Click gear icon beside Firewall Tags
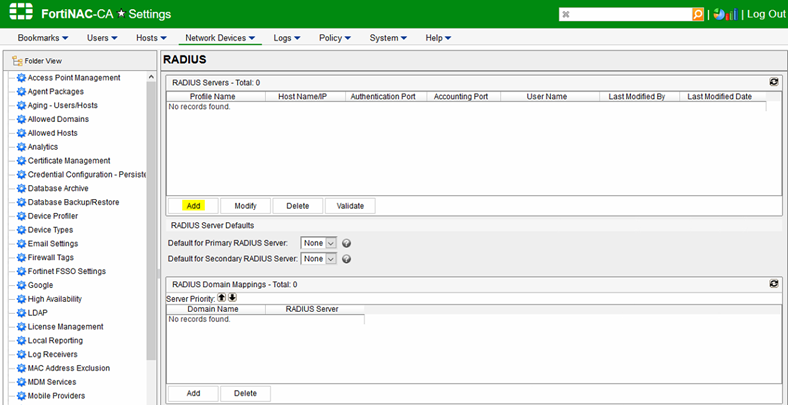 pyautogui.click(x=21, y=257)
